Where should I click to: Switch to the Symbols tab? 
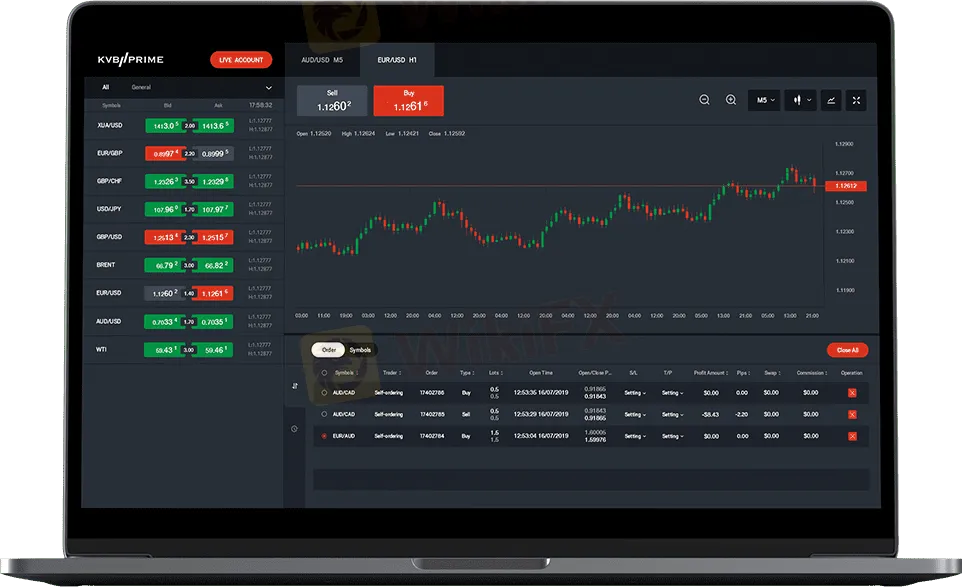(360, 350)
